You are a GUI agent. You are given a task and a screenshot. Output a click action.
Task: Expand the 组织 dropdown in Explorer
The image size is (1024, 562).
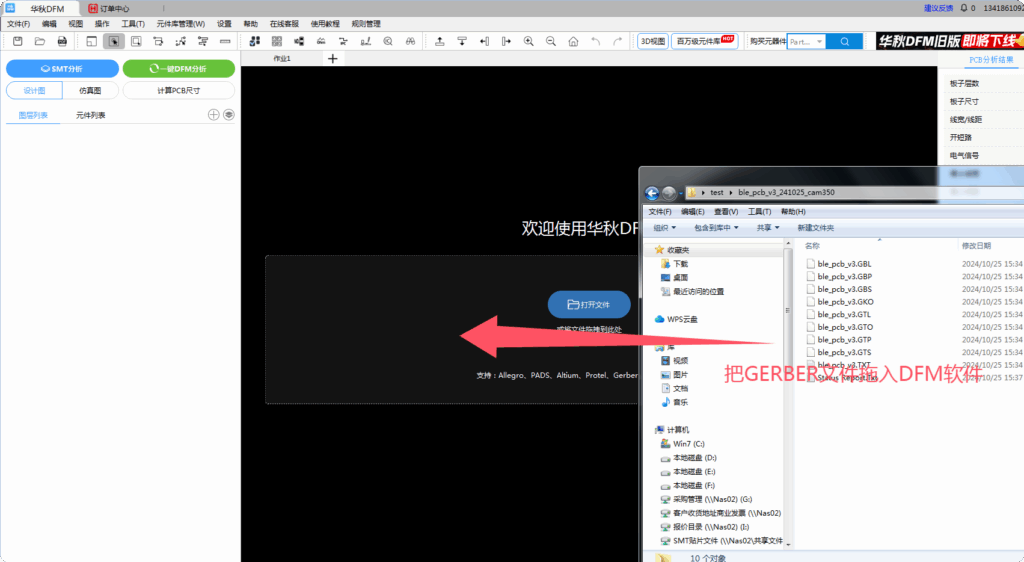click(664, 227)
